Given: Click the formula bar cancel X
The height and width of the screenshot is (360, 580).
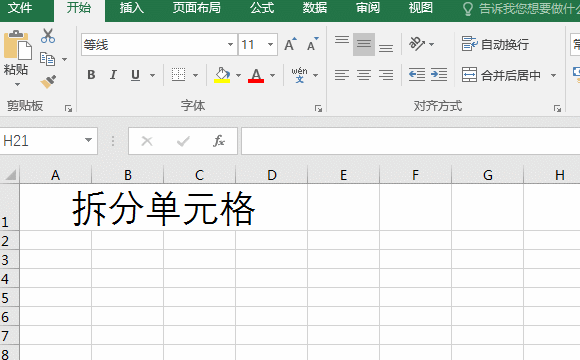Looking at the screenshot, I should 147,141.
